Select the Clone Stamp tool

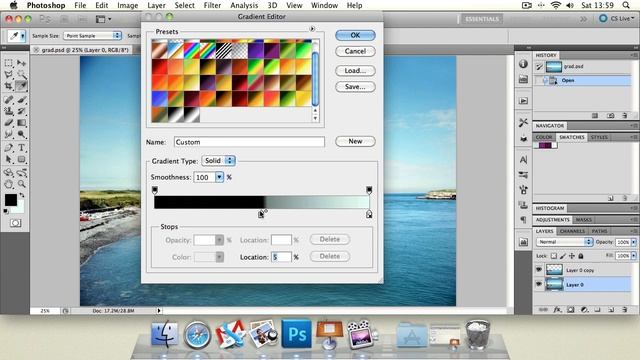(9, 111)
